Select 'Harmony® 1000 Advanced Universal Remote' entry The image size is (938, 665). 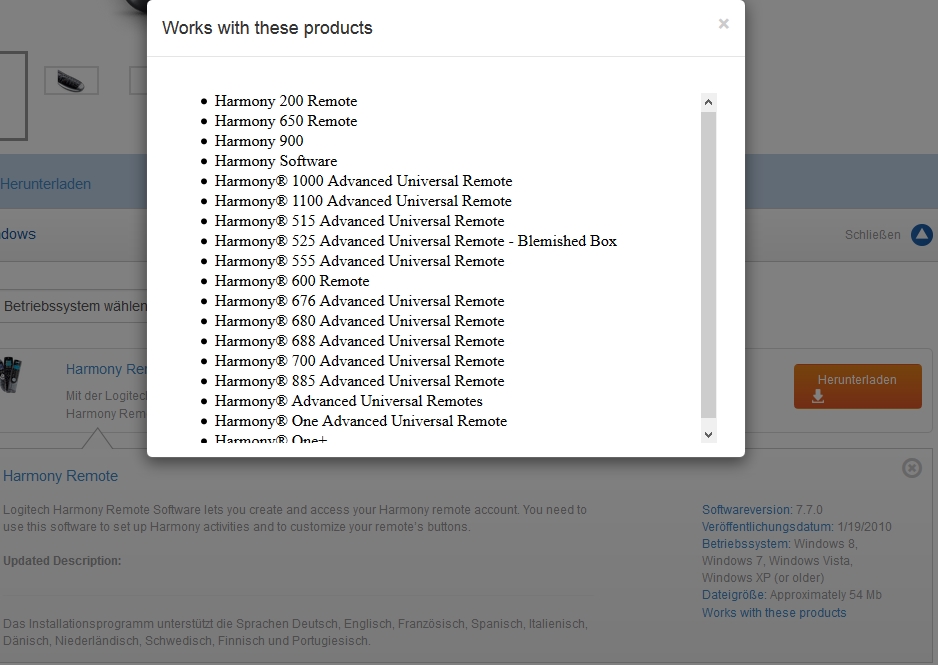364,181
